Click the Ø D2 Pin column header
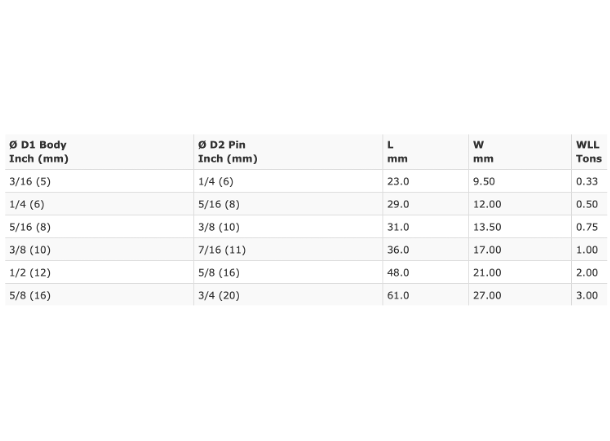The image size is (610, 441). click(x=288, y=152)
